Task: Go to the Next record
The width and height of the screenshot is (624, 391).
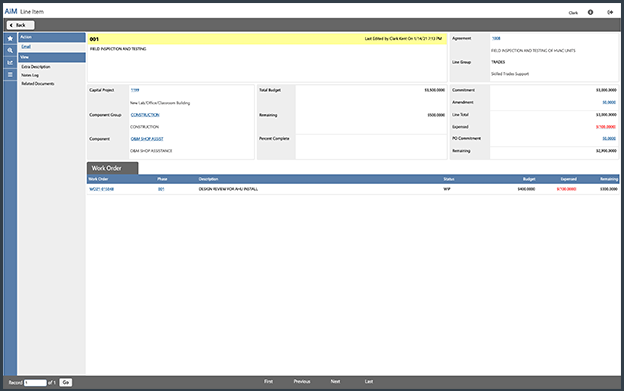Action: tap(335, 381)
